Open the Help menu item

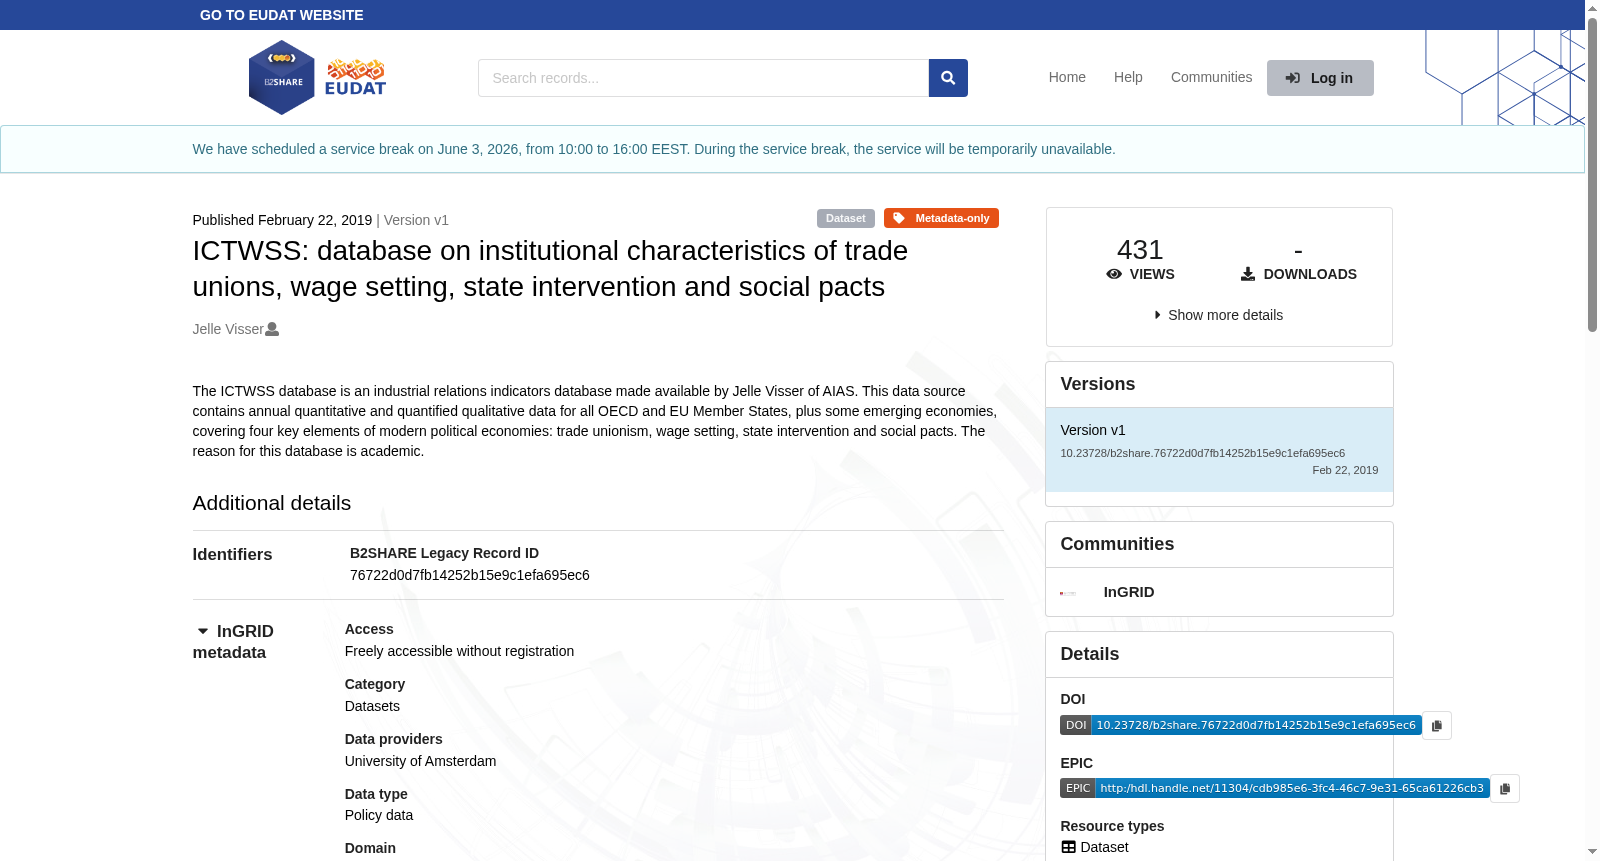tap(1128, 77)
